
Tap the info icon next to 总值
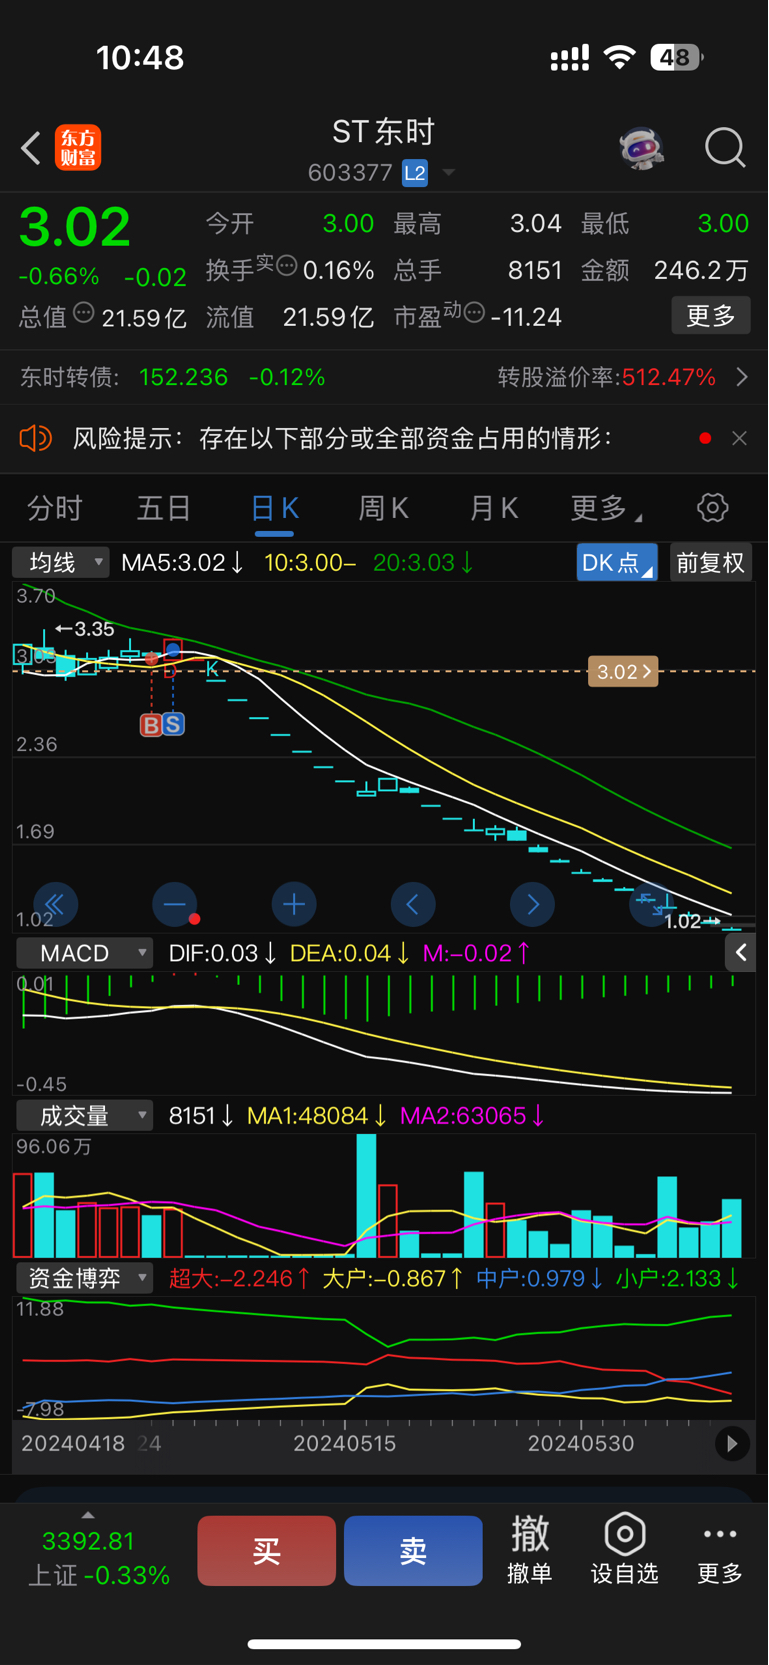(84, 313)
